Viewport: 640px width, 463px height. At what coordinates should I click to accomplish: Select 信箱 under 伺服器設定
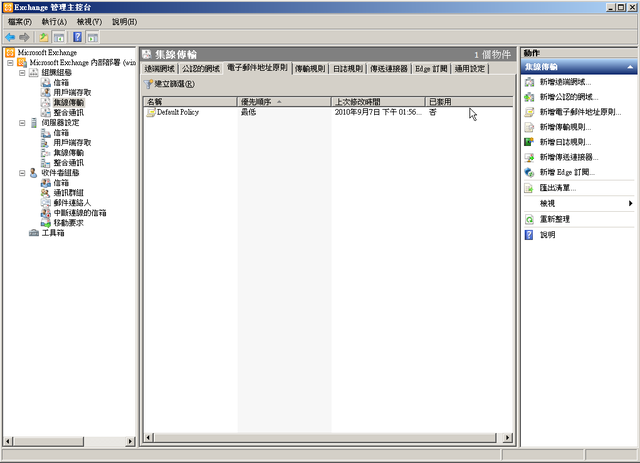[61, 133]
